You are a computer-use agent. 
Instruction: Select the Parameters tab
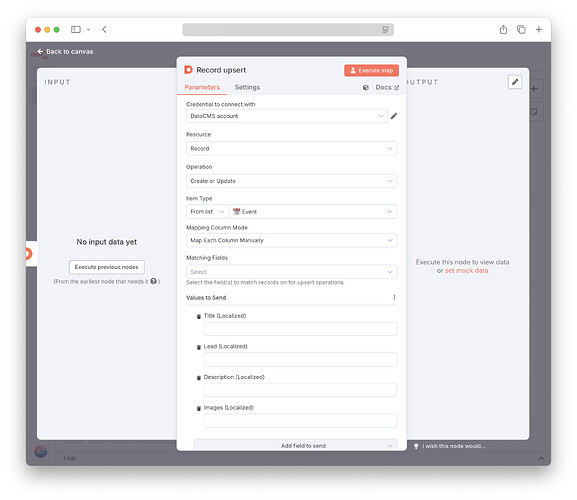tap(202, 87)
